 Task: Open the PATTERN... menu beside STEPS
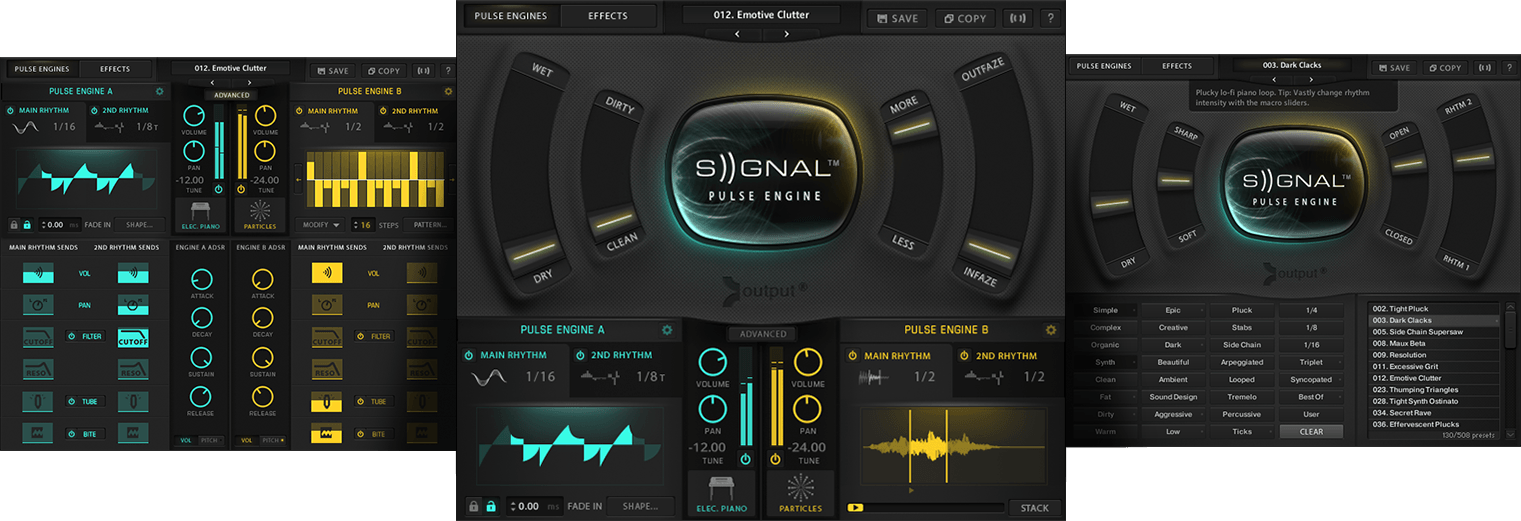click(431, 225)
